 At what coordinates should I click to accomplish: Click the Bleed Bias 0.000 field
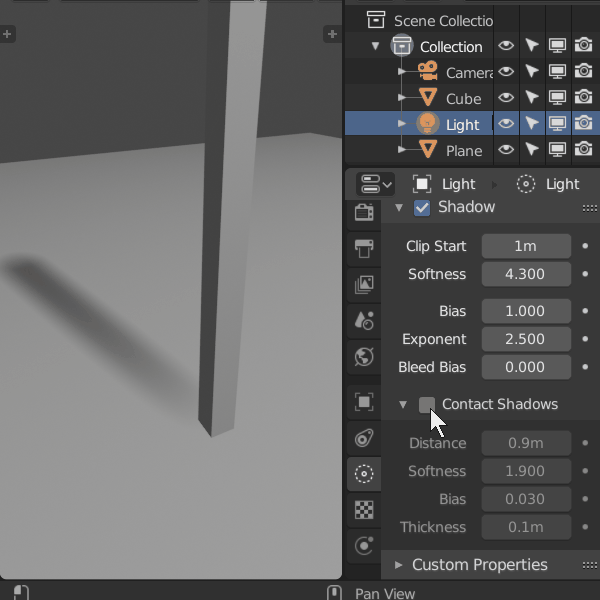click(x=526, y=367)
